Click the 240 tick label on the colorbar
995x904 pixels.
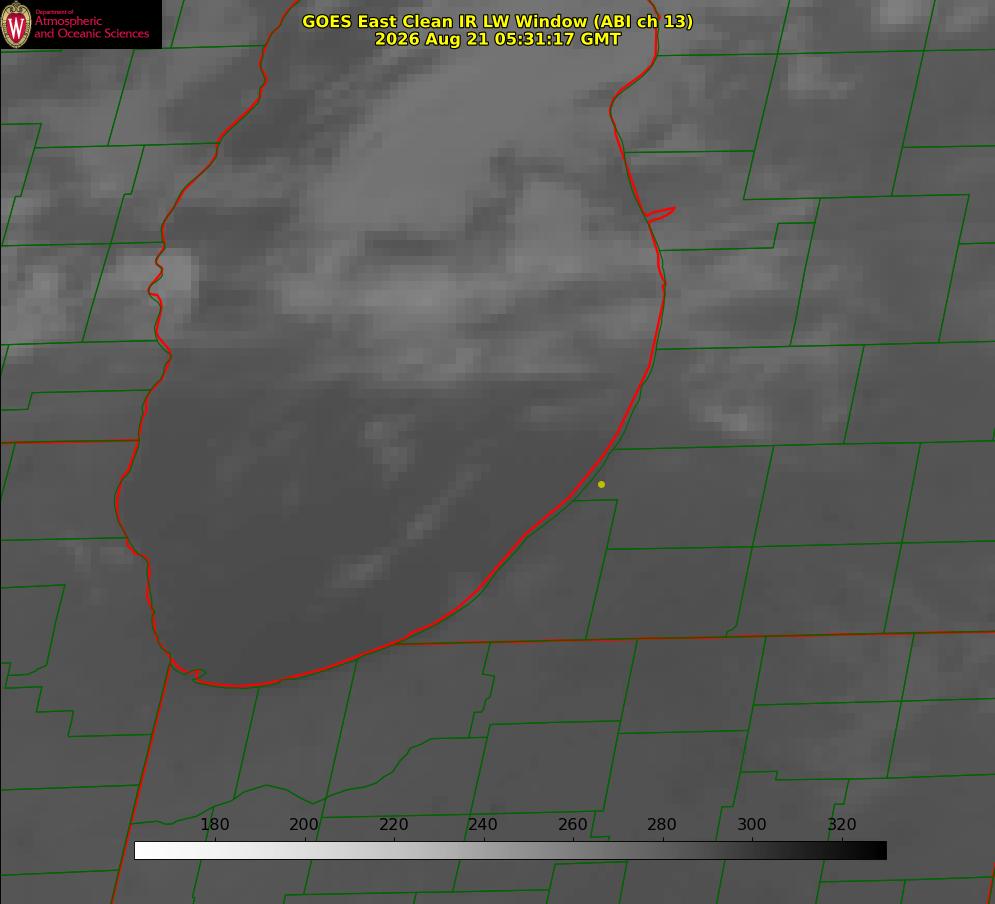[x=483, y=824]
